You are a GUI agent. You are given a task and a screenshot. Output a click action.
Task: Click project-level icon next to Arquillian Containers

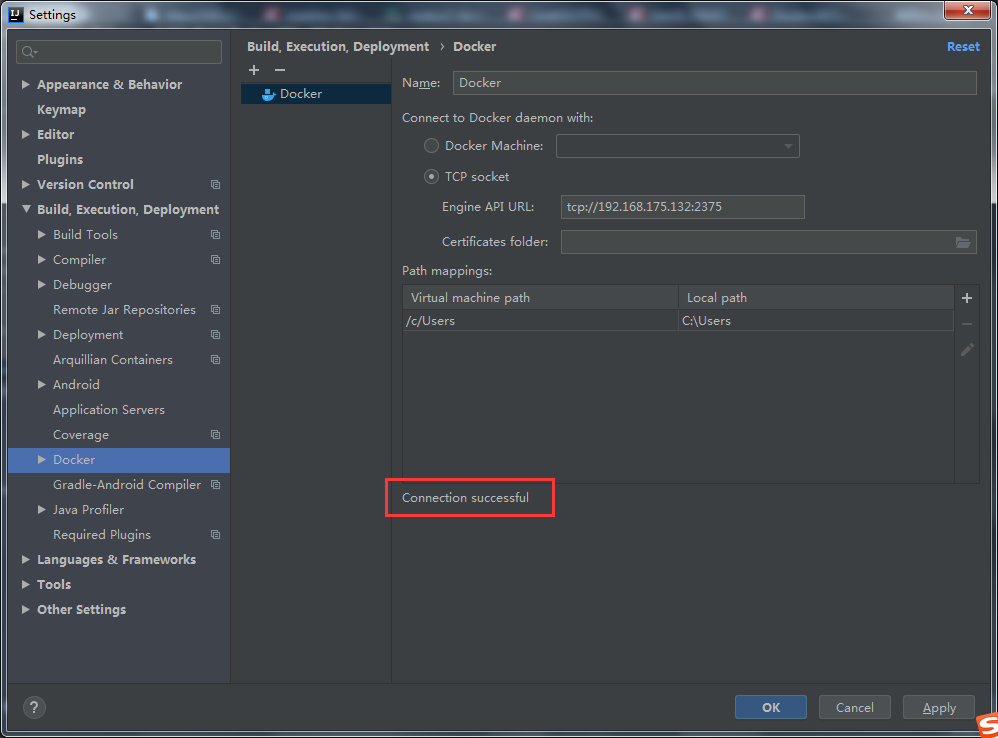coord(216,359)
